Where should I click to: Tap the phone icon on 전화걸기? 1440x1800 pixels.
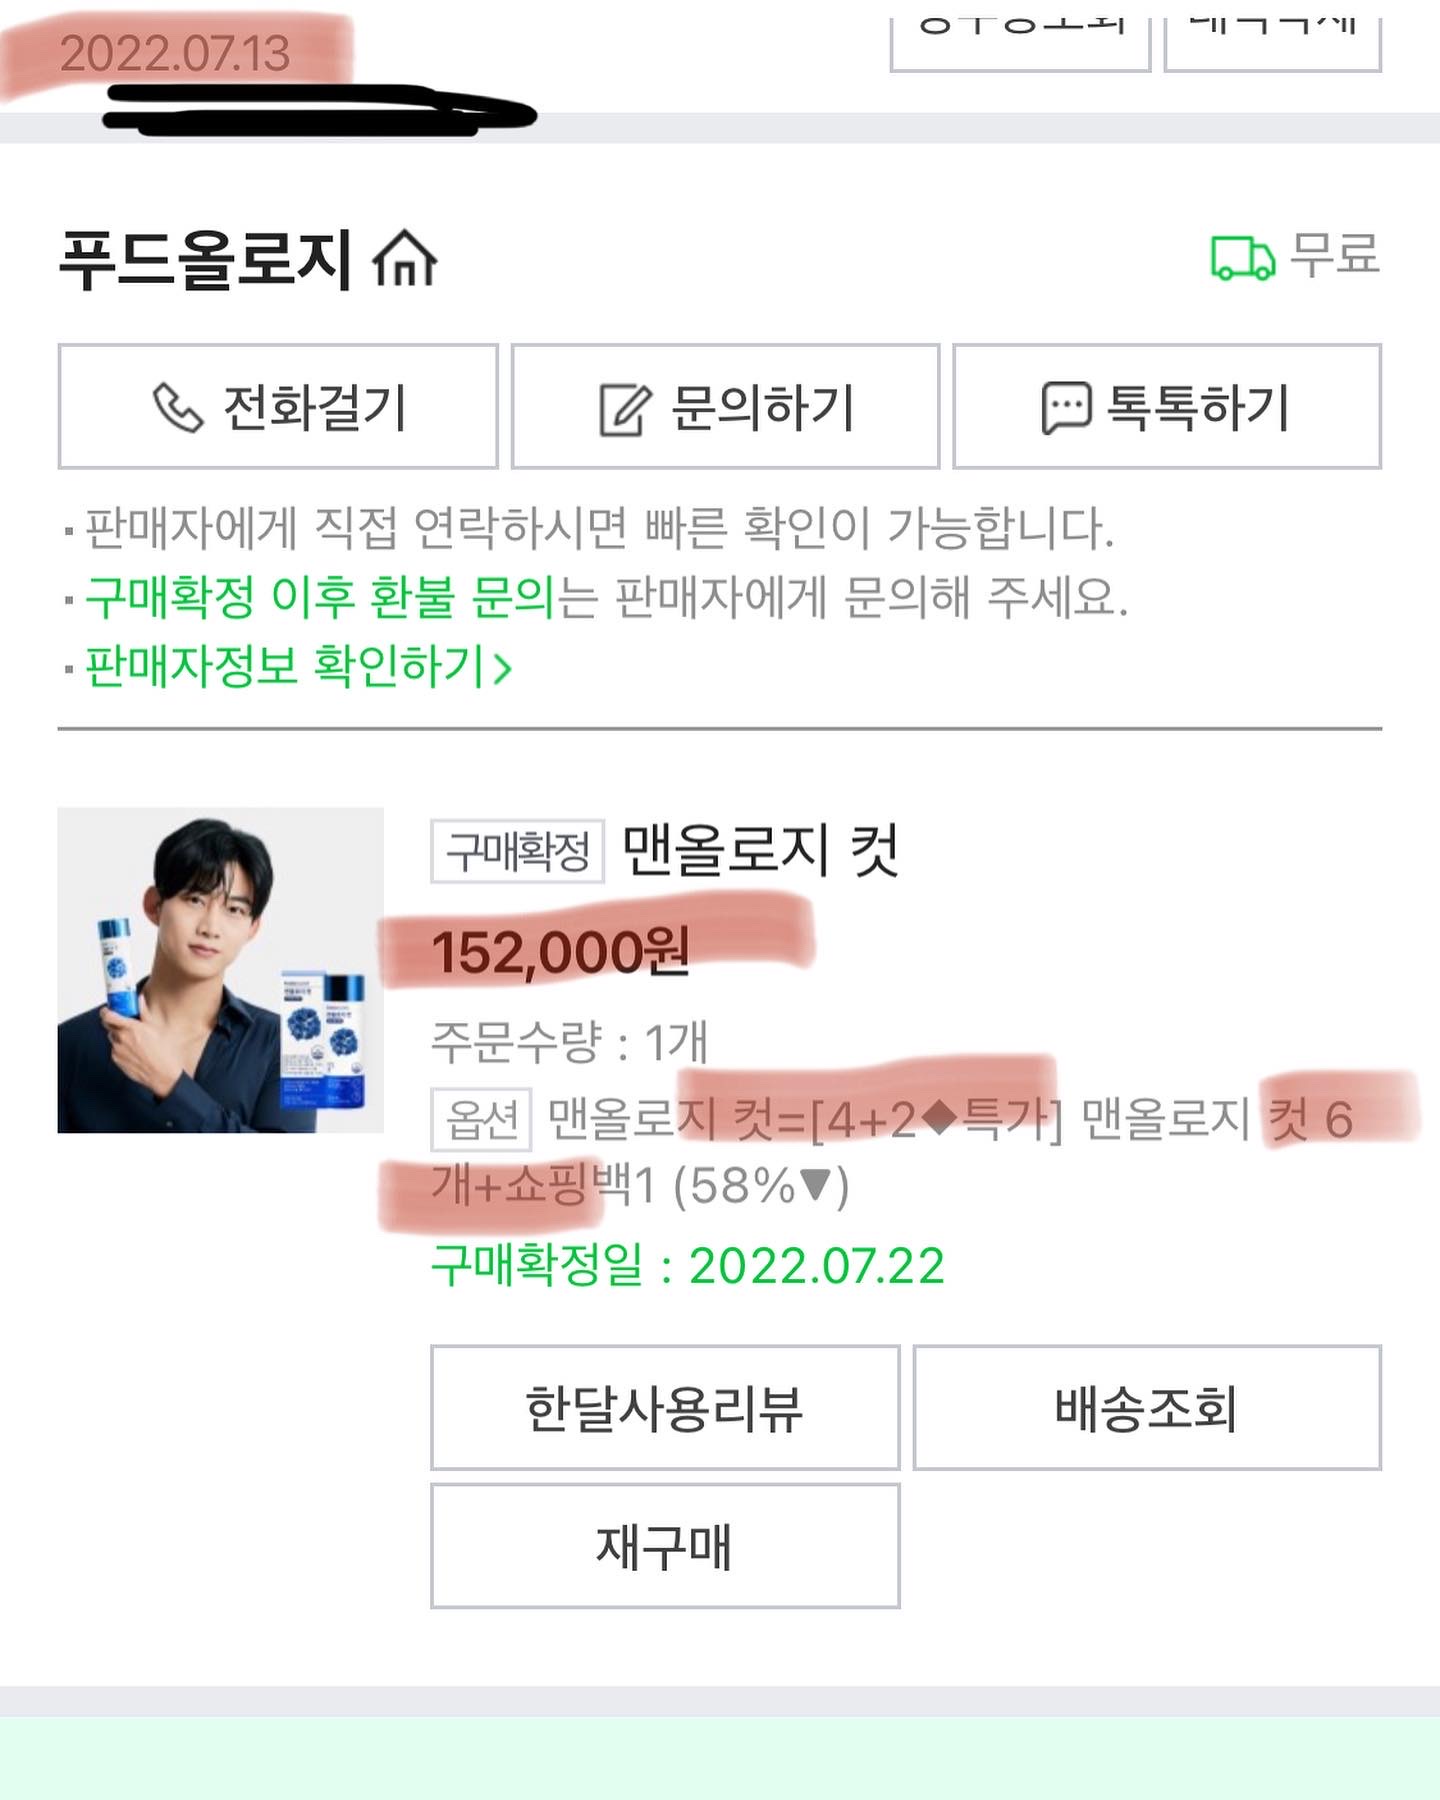(178, 407)
